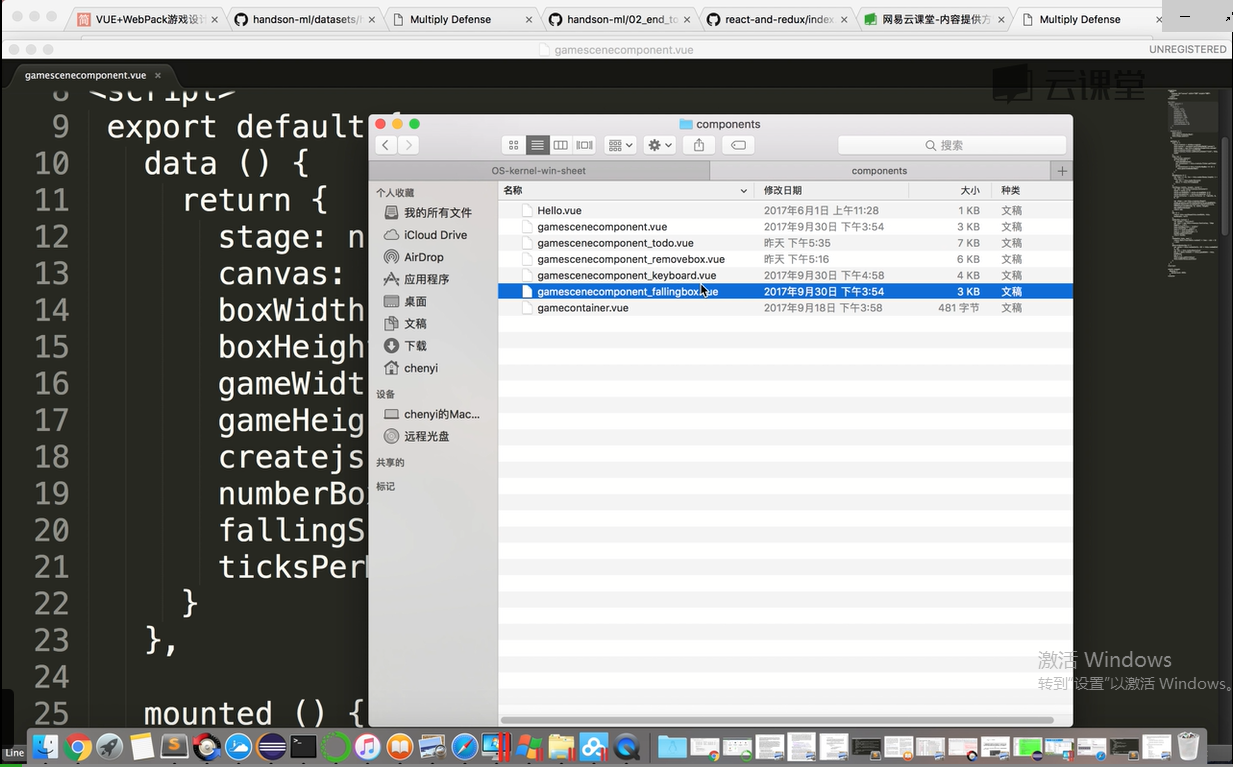Screen dimensions: 1233x767
Task: Switch to the OS-kernel-win-sheet Finder tab
Action: pyautogui.click(x=539, y=171)
